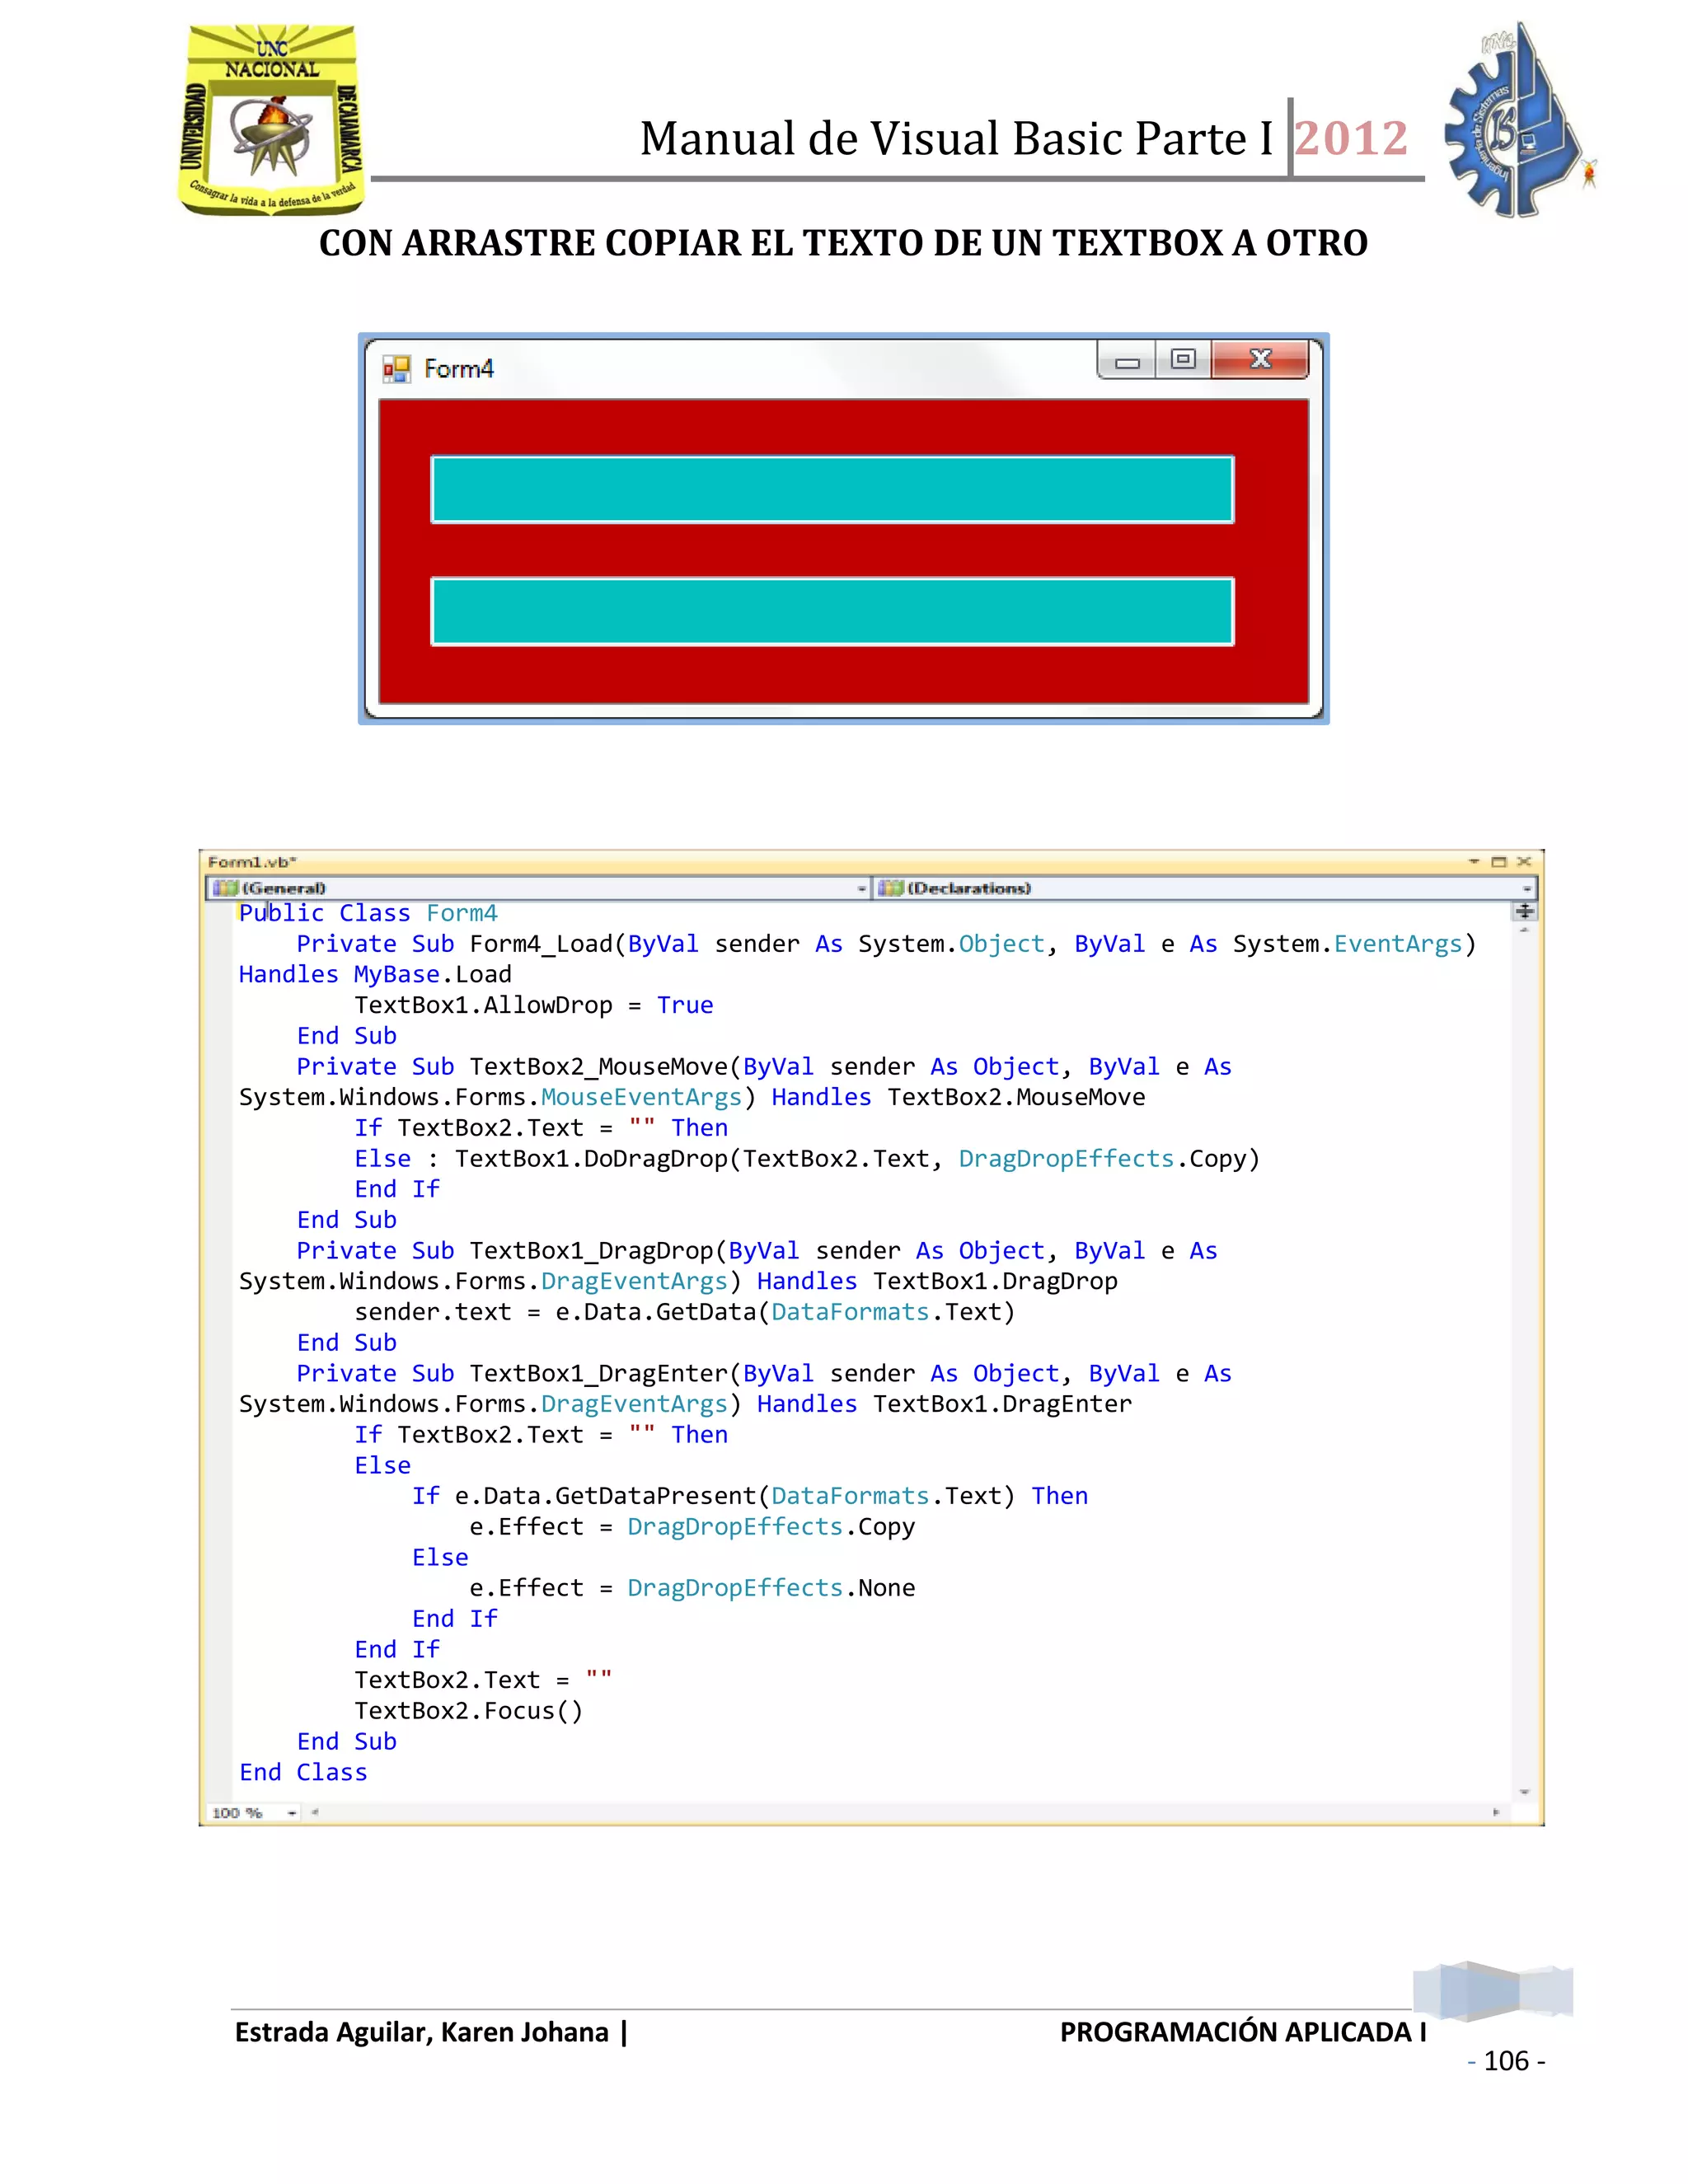Click the footer 'Estrada Aguilar, Karen Johana'

(x=421, y=2032)
